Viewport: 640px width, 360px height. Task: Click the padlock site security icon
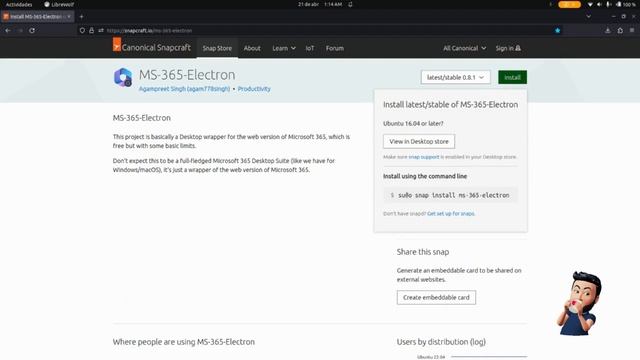pyautogui.click(x=91, y=31)
